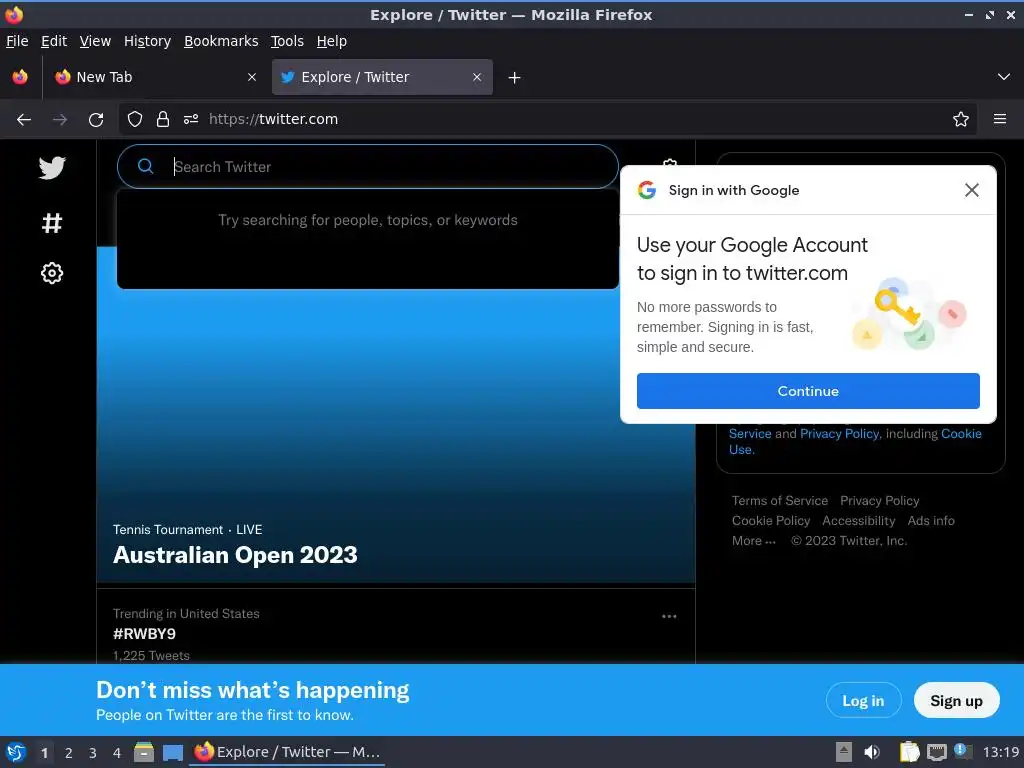Image resolution: width=1024 pixels, height=768 pixels.
Task: Select the Explore / Twitter tab
Action: tap(382, 77)
